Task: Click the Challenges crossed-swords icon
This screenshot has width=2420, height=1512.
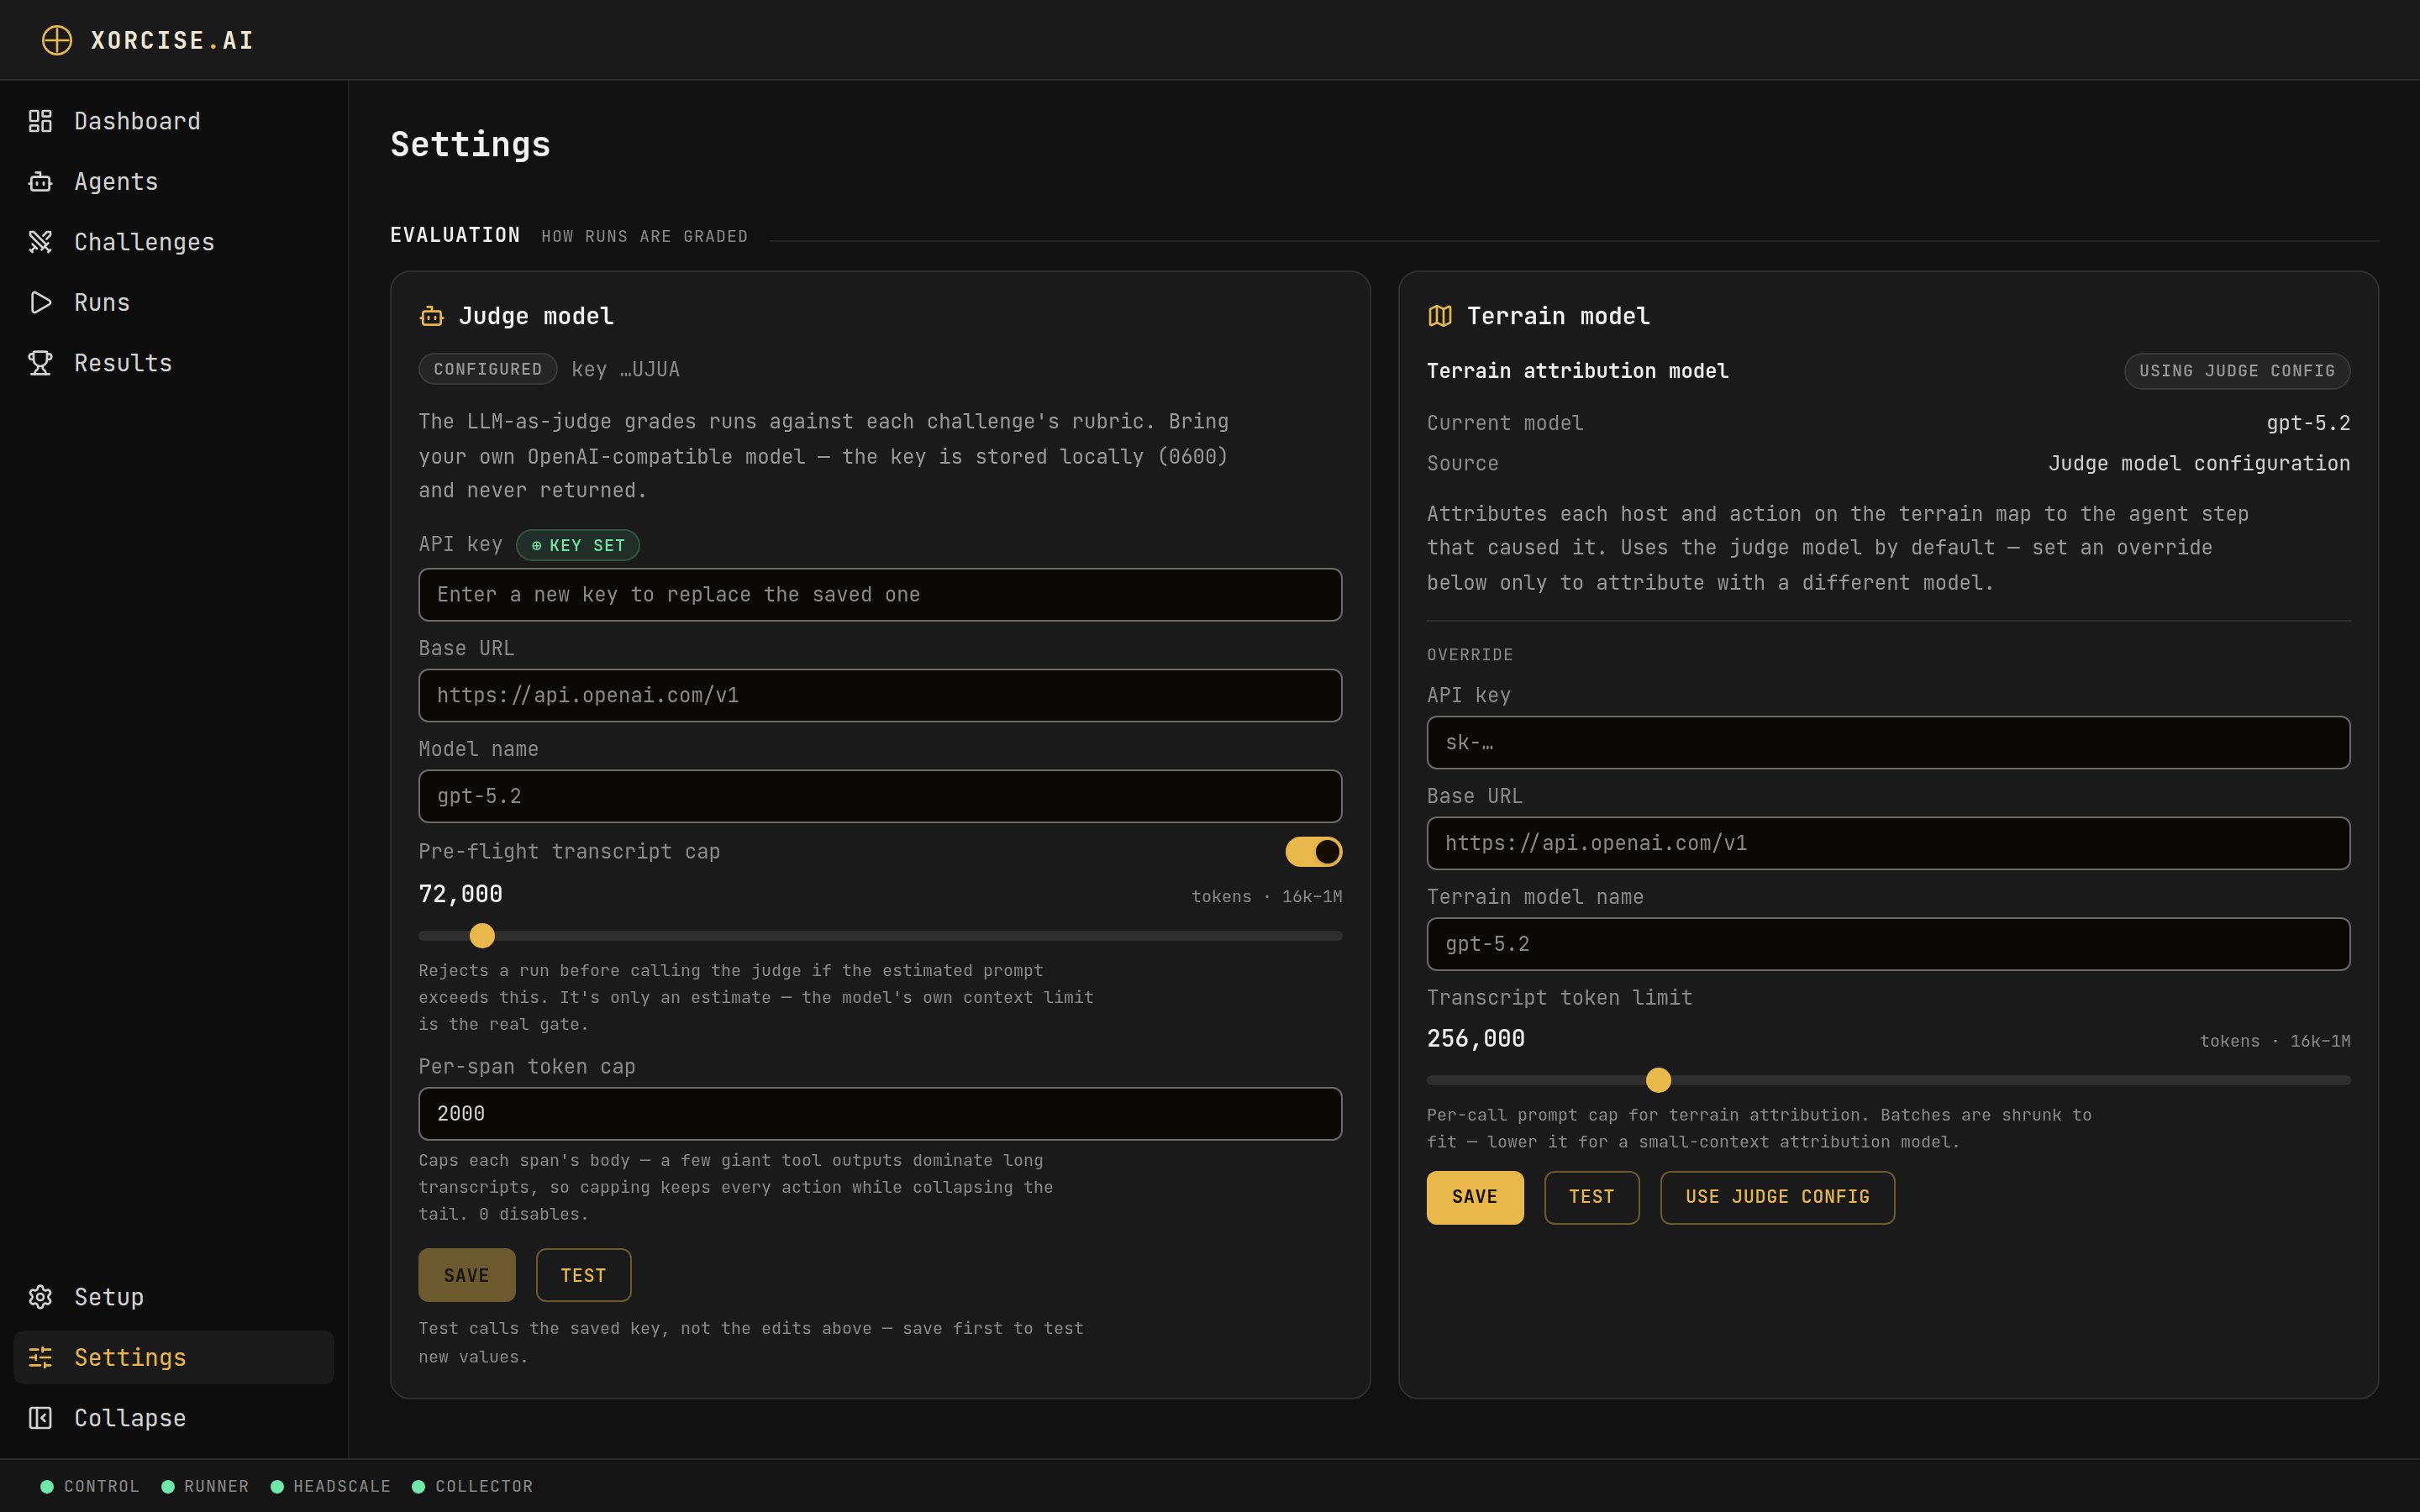Action: 40,242
